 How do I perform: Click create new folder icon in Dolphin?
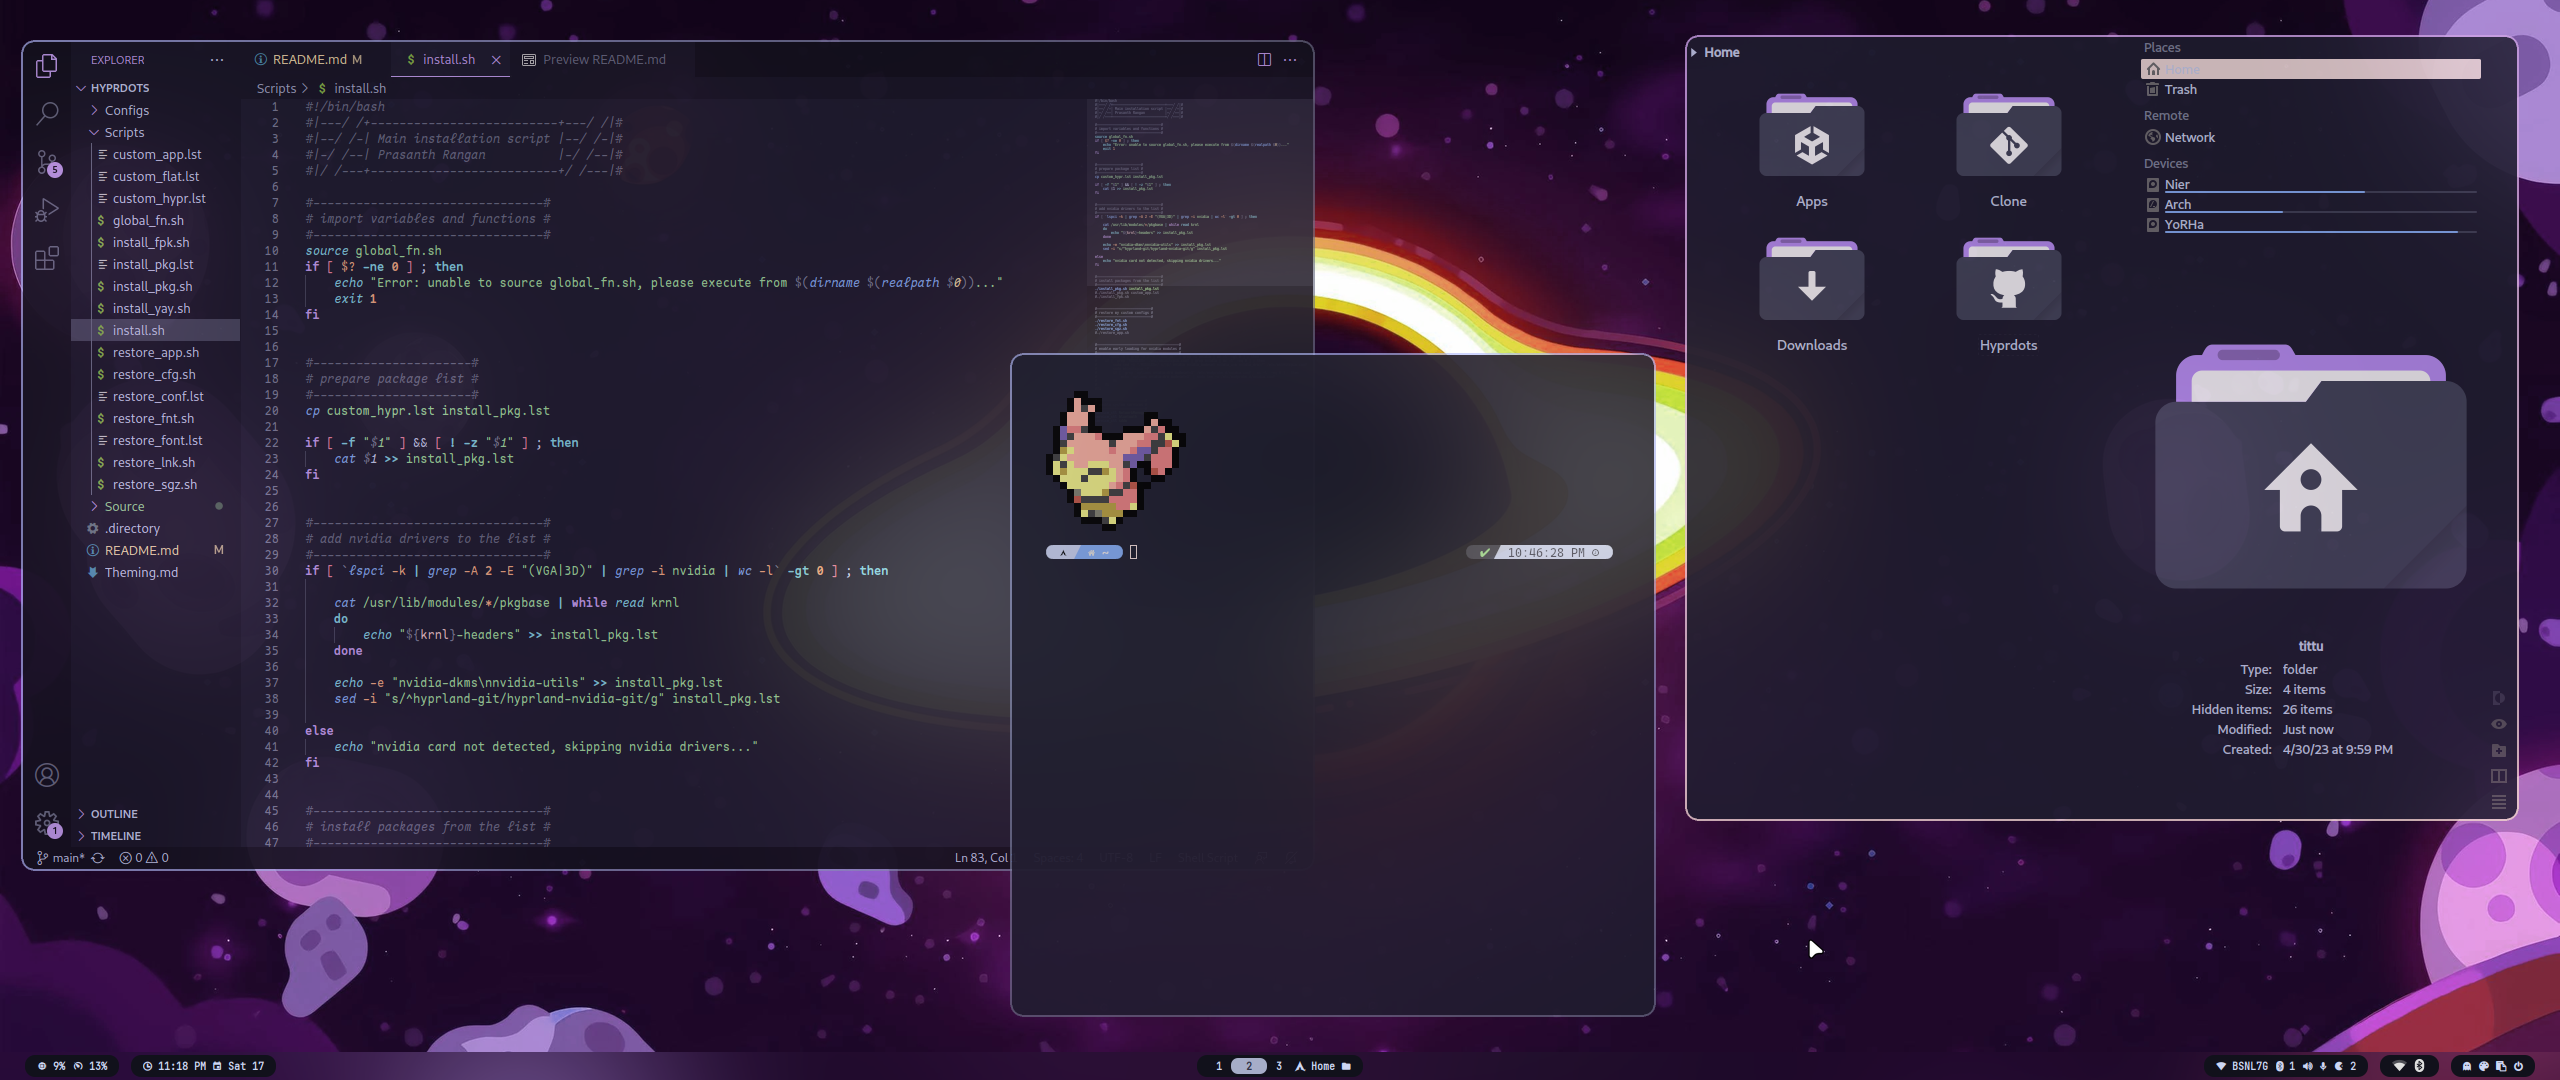[x=2498, y=750]
